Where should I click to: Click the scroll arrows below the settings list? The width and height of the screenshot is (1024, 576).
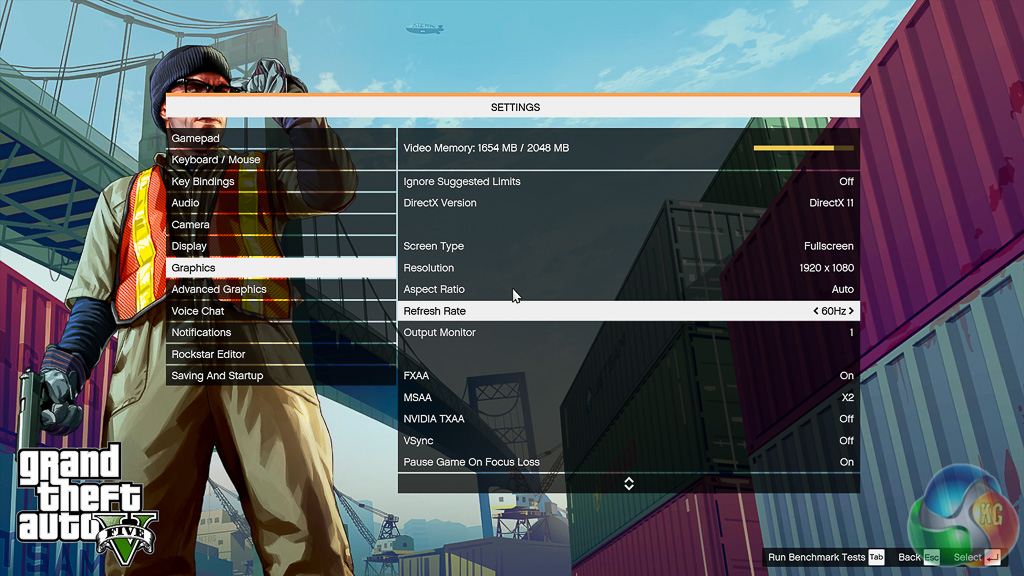pyautogui.click(x=629, y=483)
